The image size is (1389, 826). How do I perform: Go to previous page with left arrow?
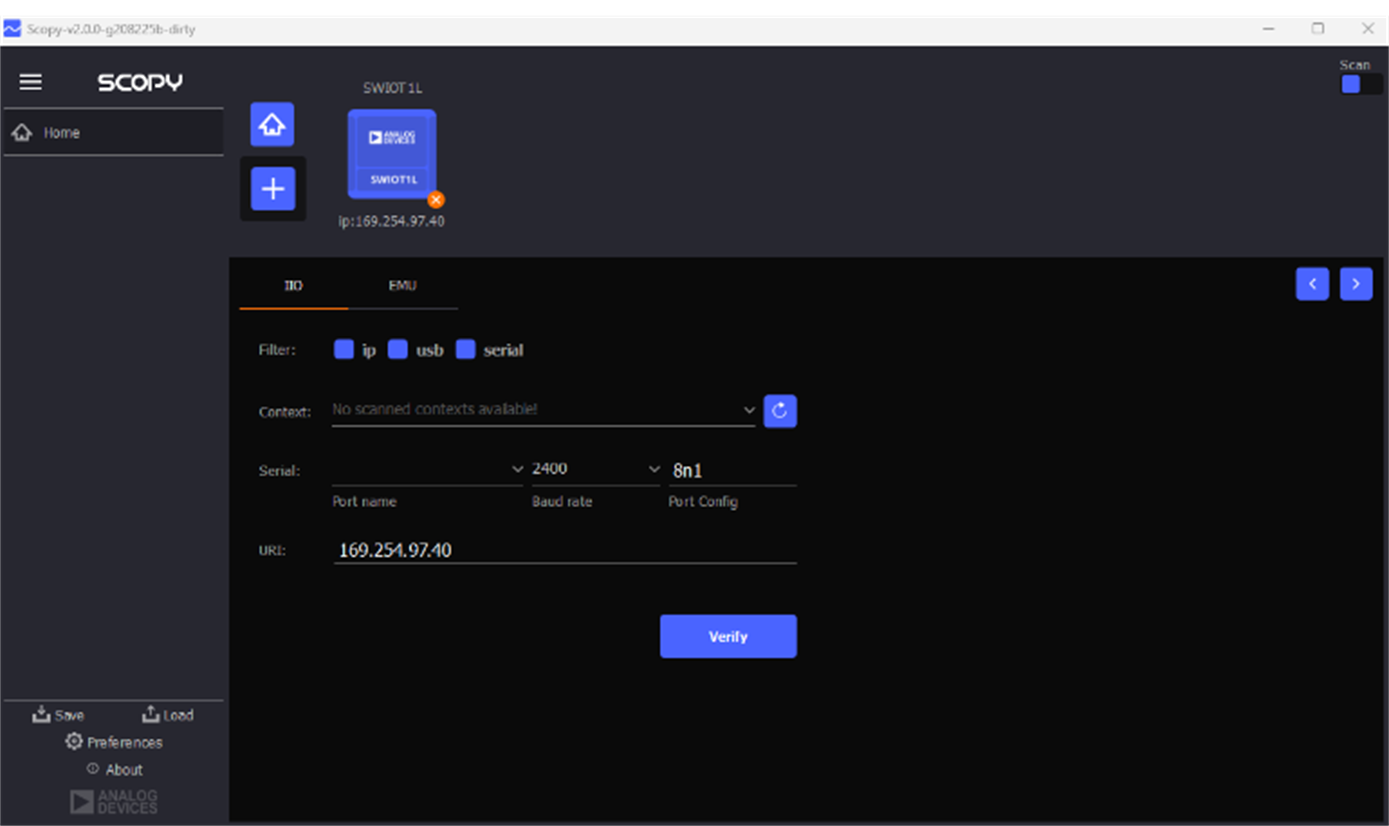(x=1312, y=284)
